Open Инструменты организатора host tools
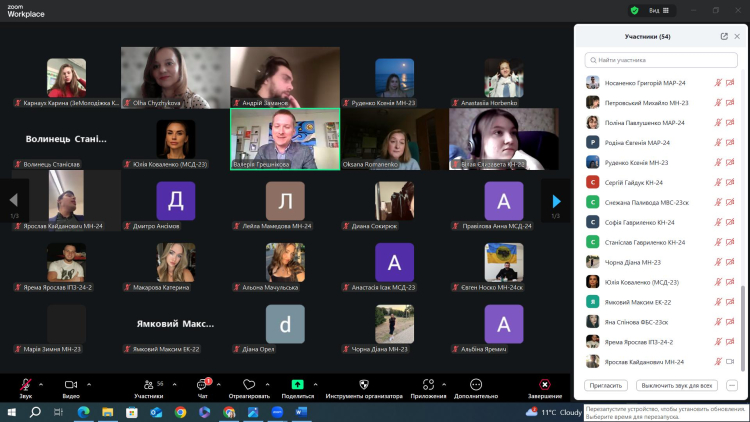 [x=364, y=384]
